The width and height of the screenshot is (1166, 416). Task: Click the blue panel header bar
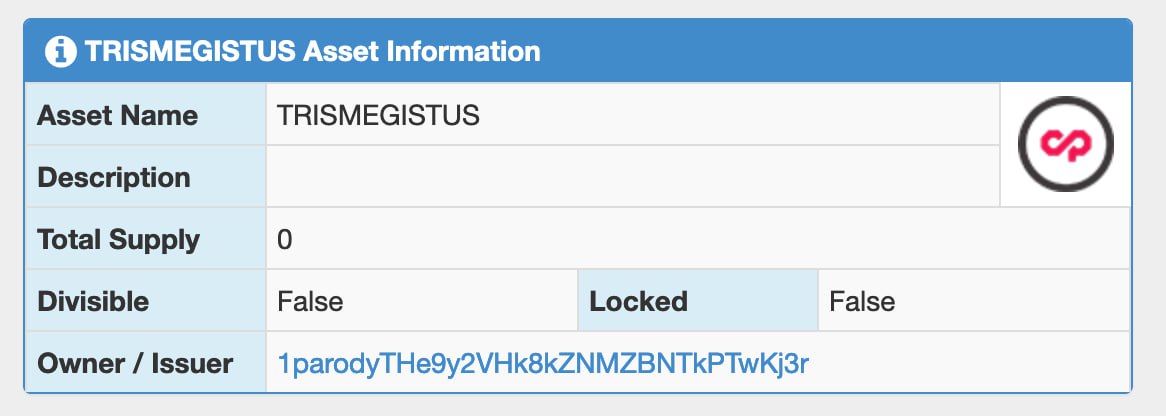click(x=578, y=51)
